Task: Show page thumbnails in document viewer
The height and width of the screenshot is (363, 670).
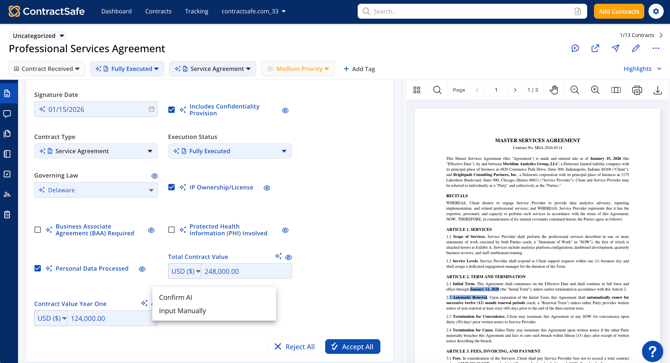Action: point(417,90)
